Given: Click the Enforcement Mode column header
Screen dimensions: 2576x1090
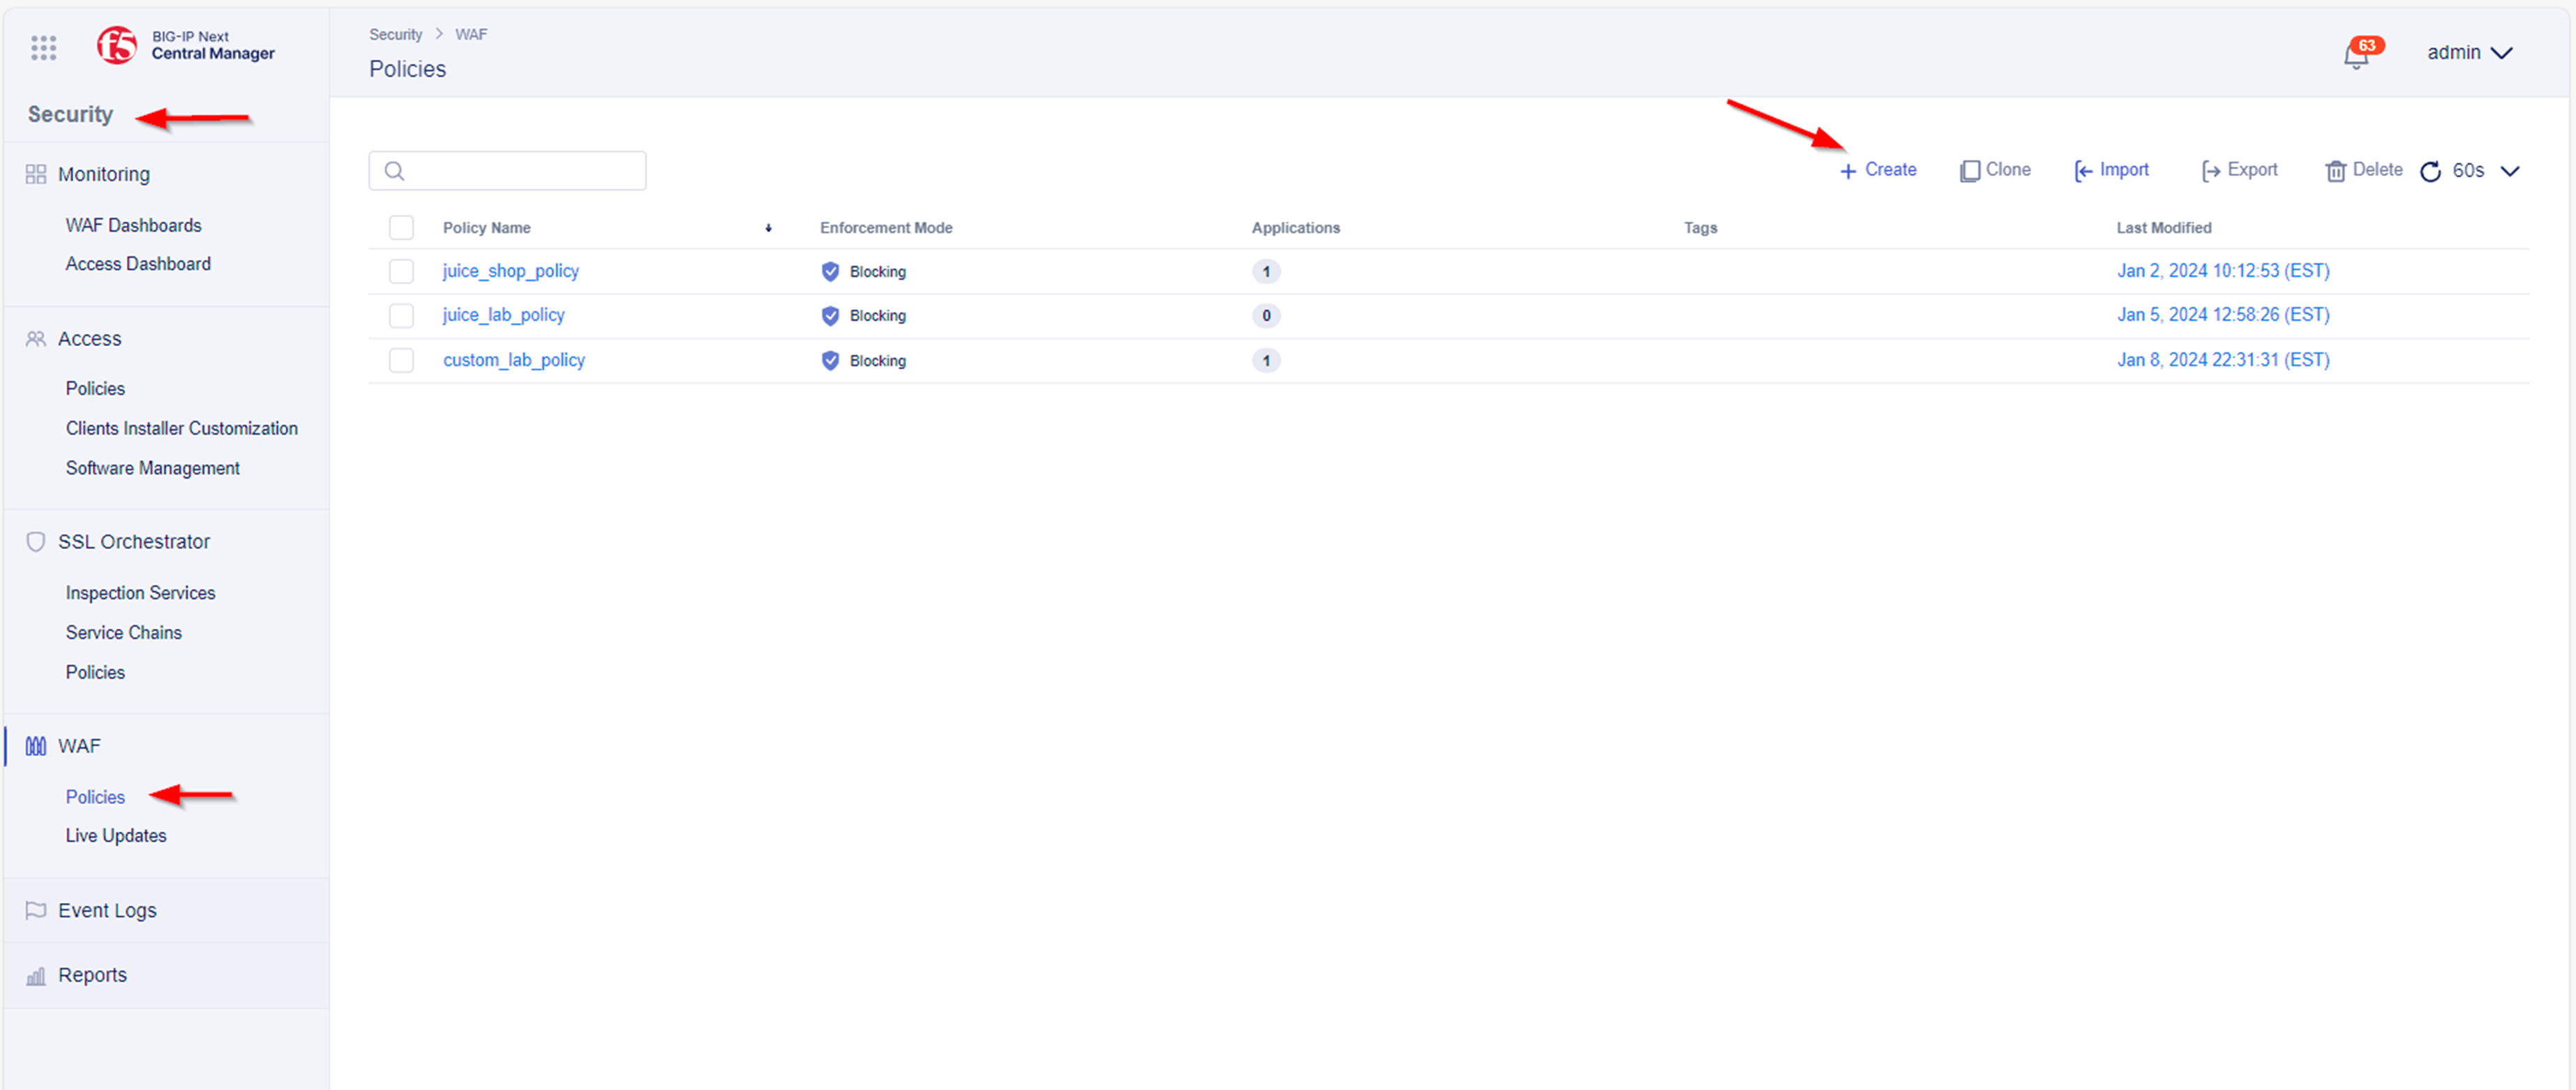Looking at the screenshot, I should pos(886,228).
